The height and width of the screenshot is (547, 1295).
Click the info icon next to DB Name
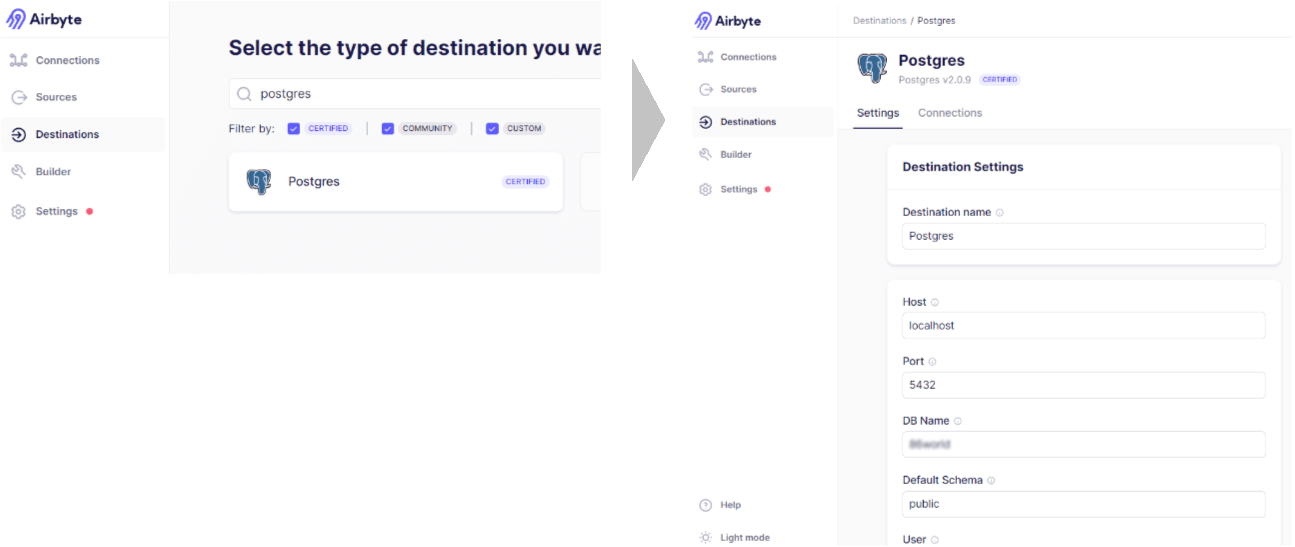pyautogui.click(x=958, y=421)
